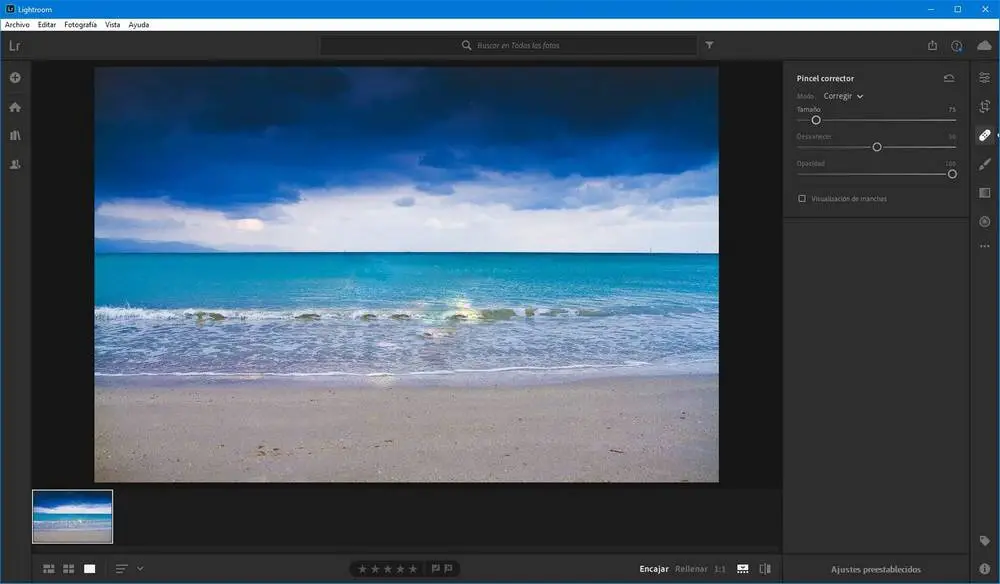Select the Crop and Rotate tool
Screen dimensions: 1000x584
tap(984, 106)
